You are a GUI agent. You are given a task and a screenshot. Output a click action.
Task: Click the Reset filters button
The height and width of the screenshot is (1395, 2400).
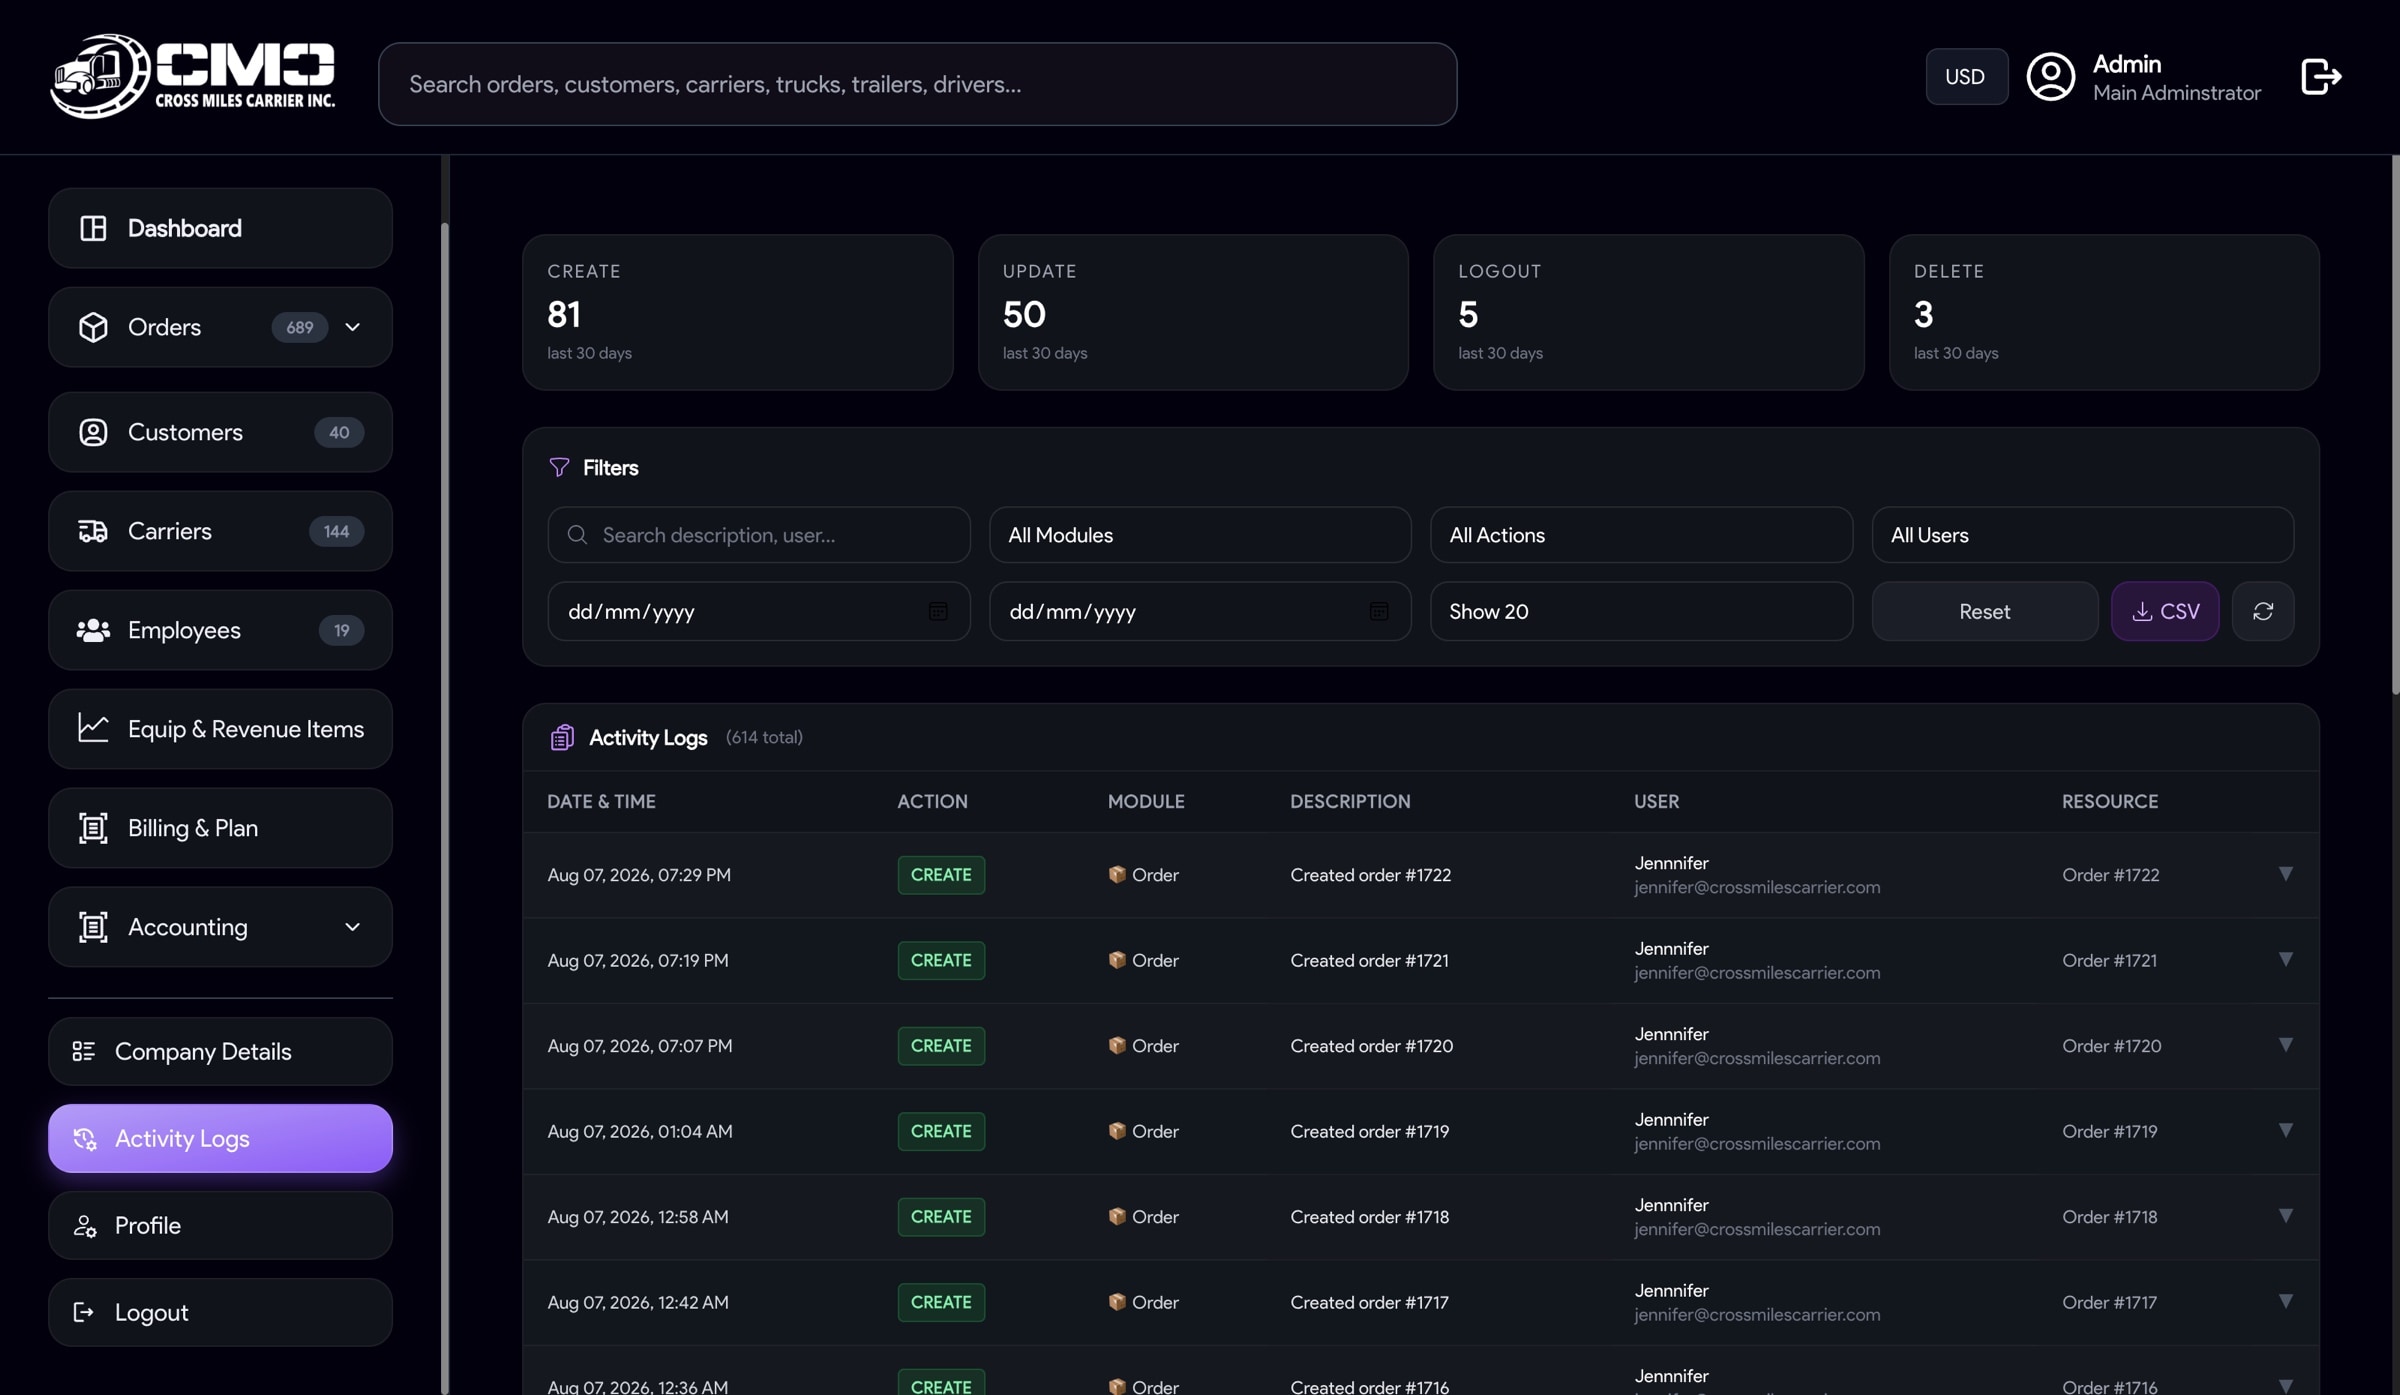click(x=1984, y=611)
